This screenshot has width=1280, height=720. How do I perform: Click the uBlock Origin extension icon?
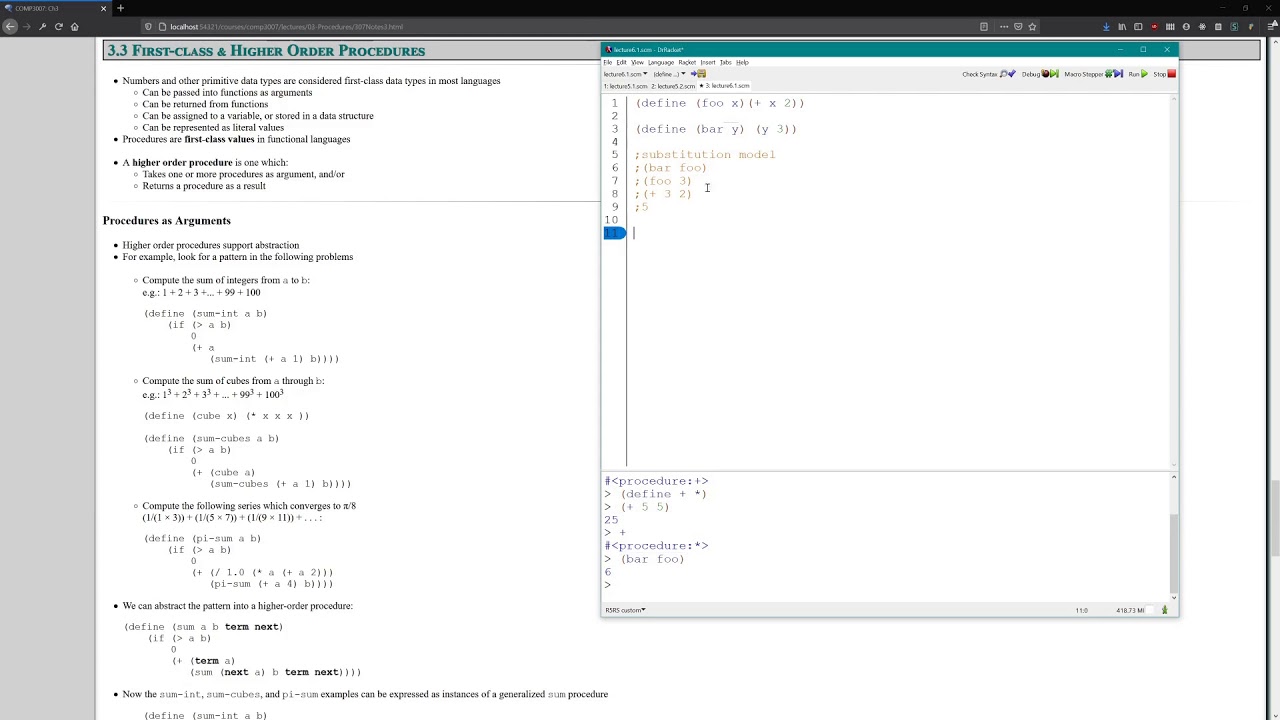pos(1154,27)
